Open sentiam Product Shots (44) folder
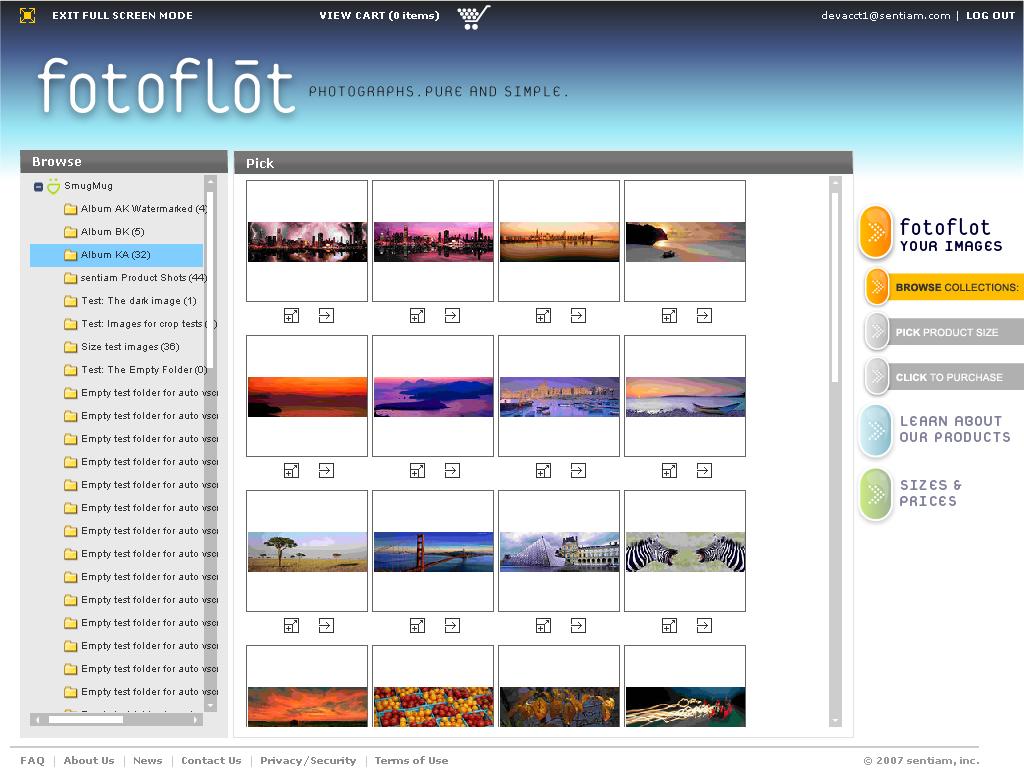Screen dimensions: 1024x768 (x=136, y=278)
